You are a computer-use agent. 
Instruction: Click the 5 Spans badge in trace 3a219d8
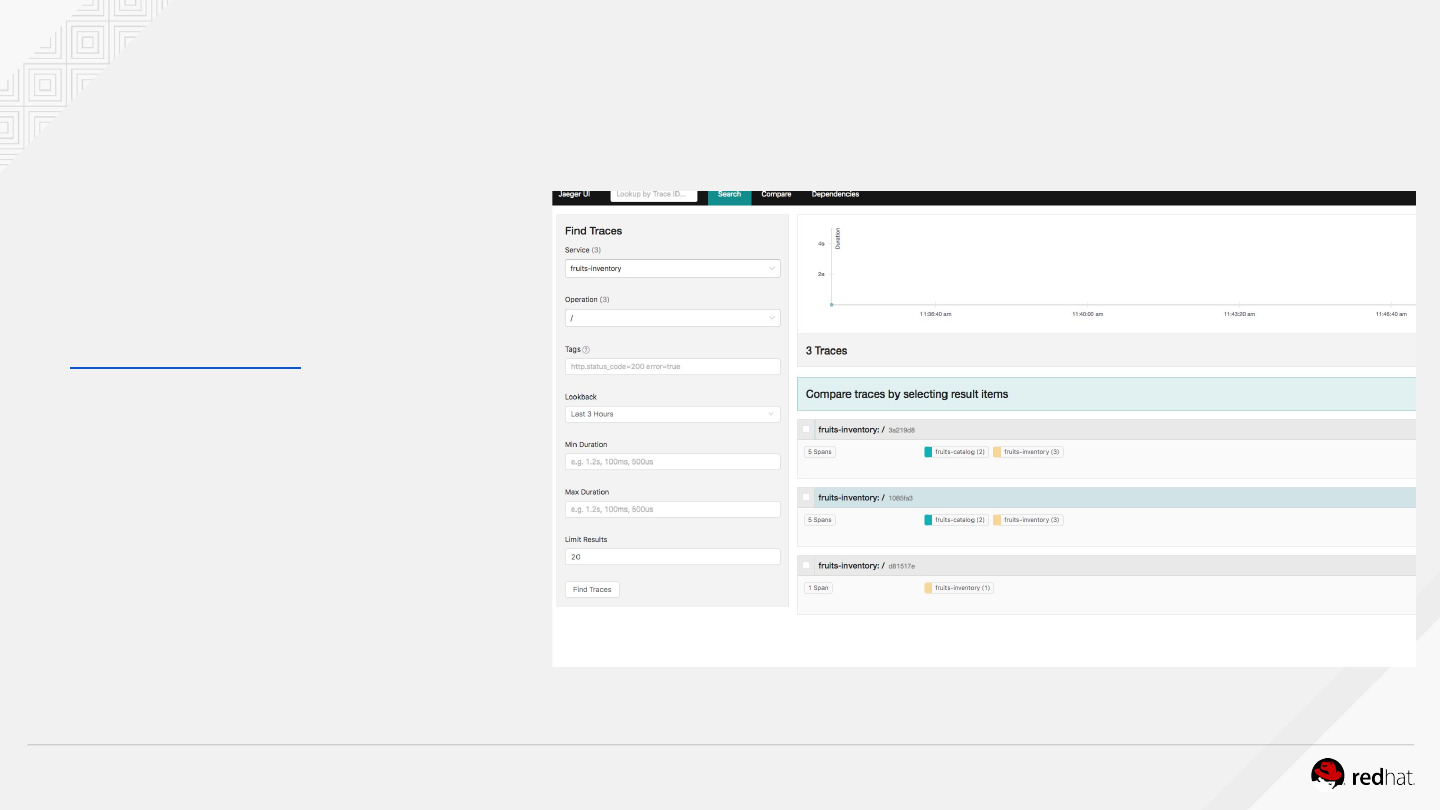tap(819, 452)
